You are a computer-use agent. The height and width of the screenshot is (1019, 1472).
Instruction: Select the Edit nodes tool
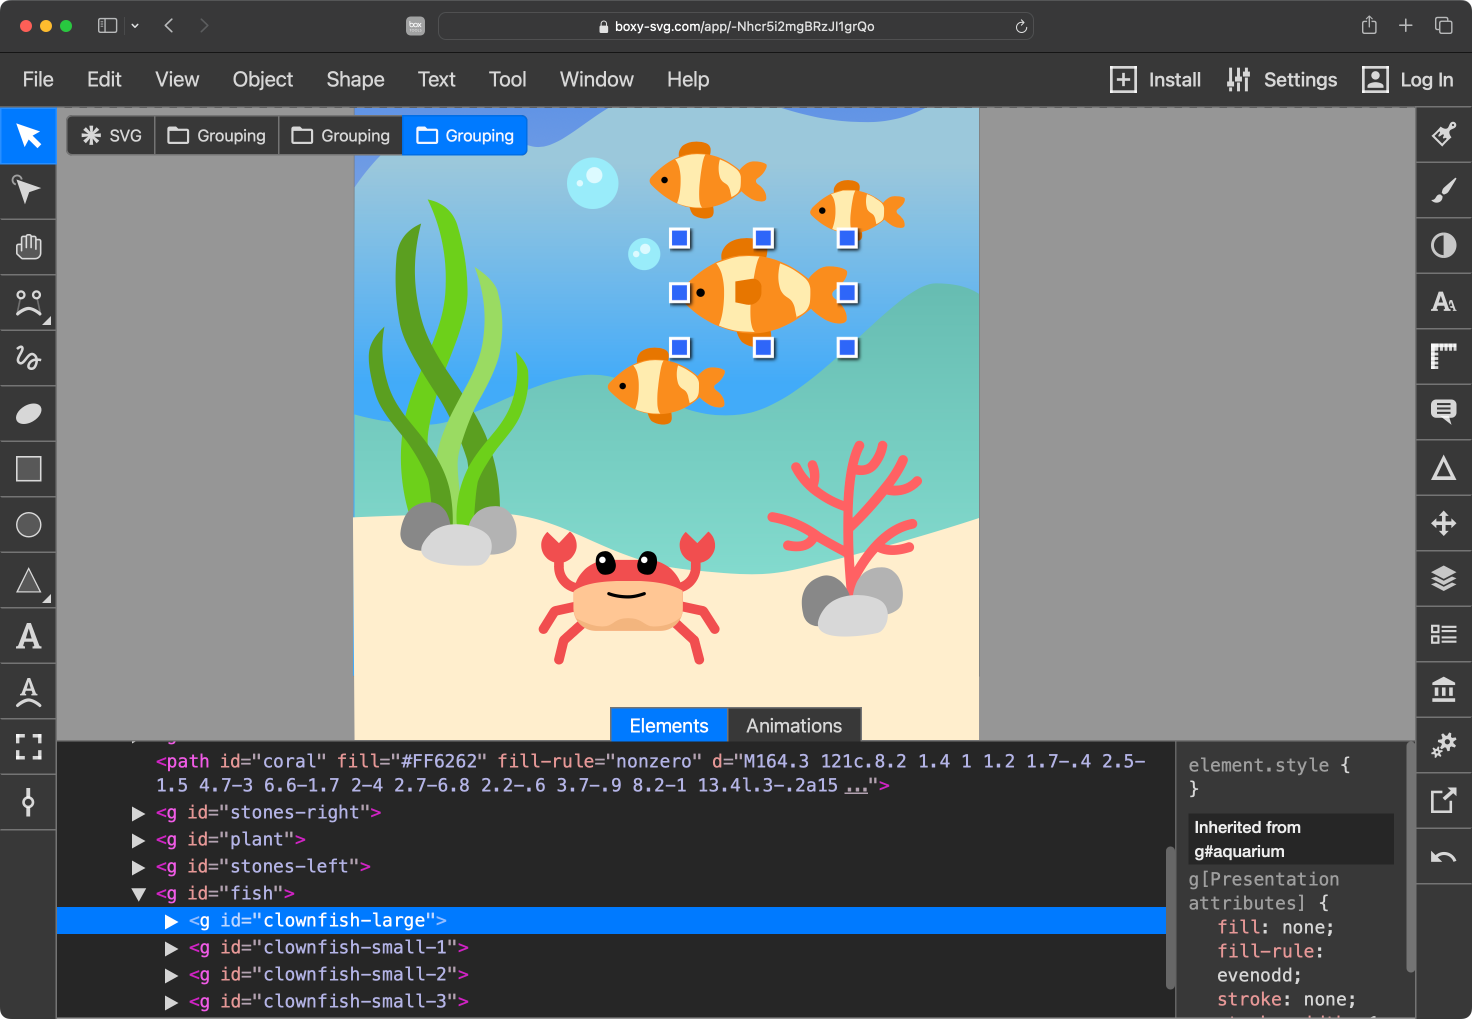pos(28,190)
